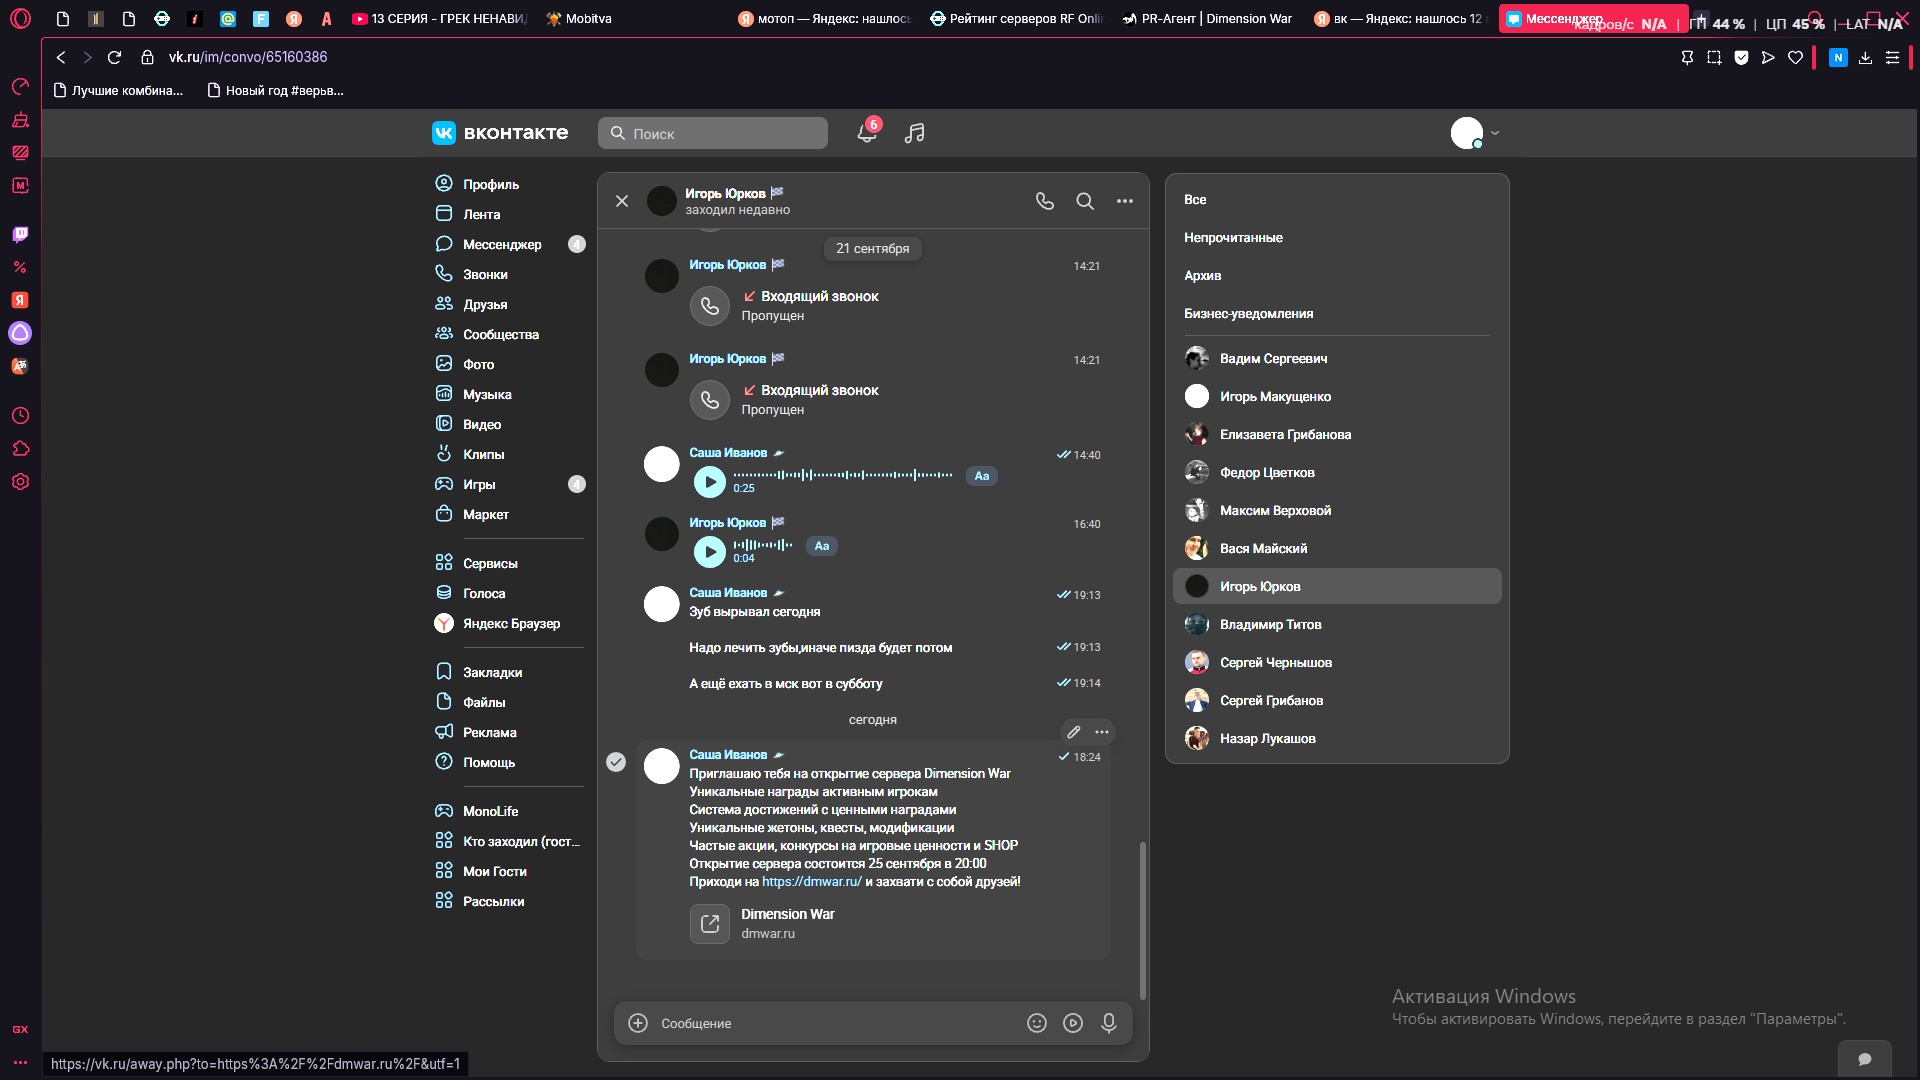Show transcript of the 0:04 voice message
This screenshot has height=1080, width=1920.
[x=822, y=546]
